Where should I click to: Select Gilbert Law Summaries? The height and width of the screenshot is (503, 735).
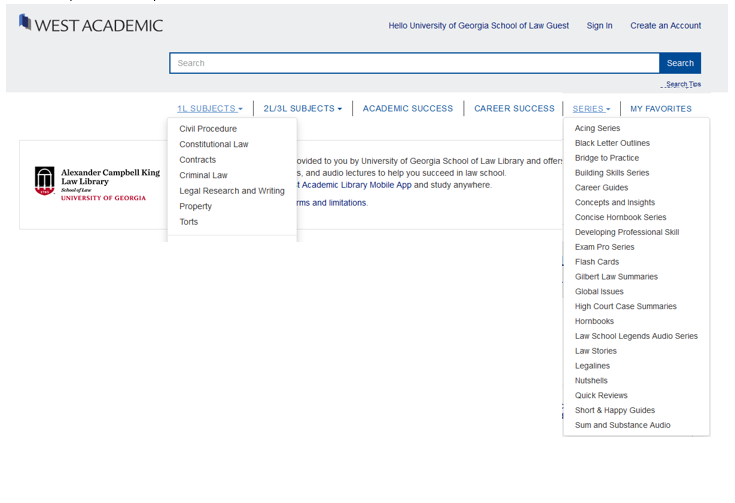(616, 277)
